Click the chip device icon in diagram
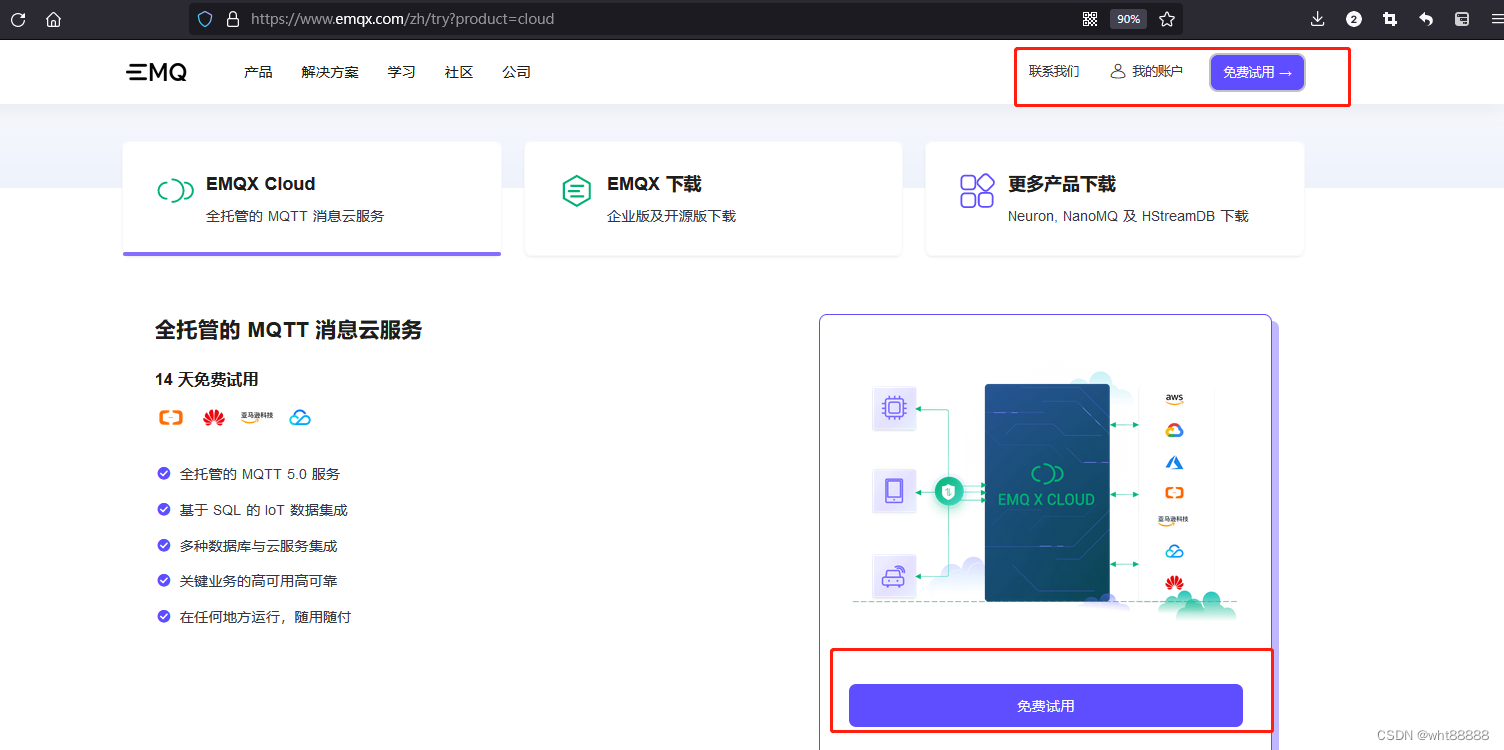The height and width of the screenshot is (750, 1504). coord(894,408)
